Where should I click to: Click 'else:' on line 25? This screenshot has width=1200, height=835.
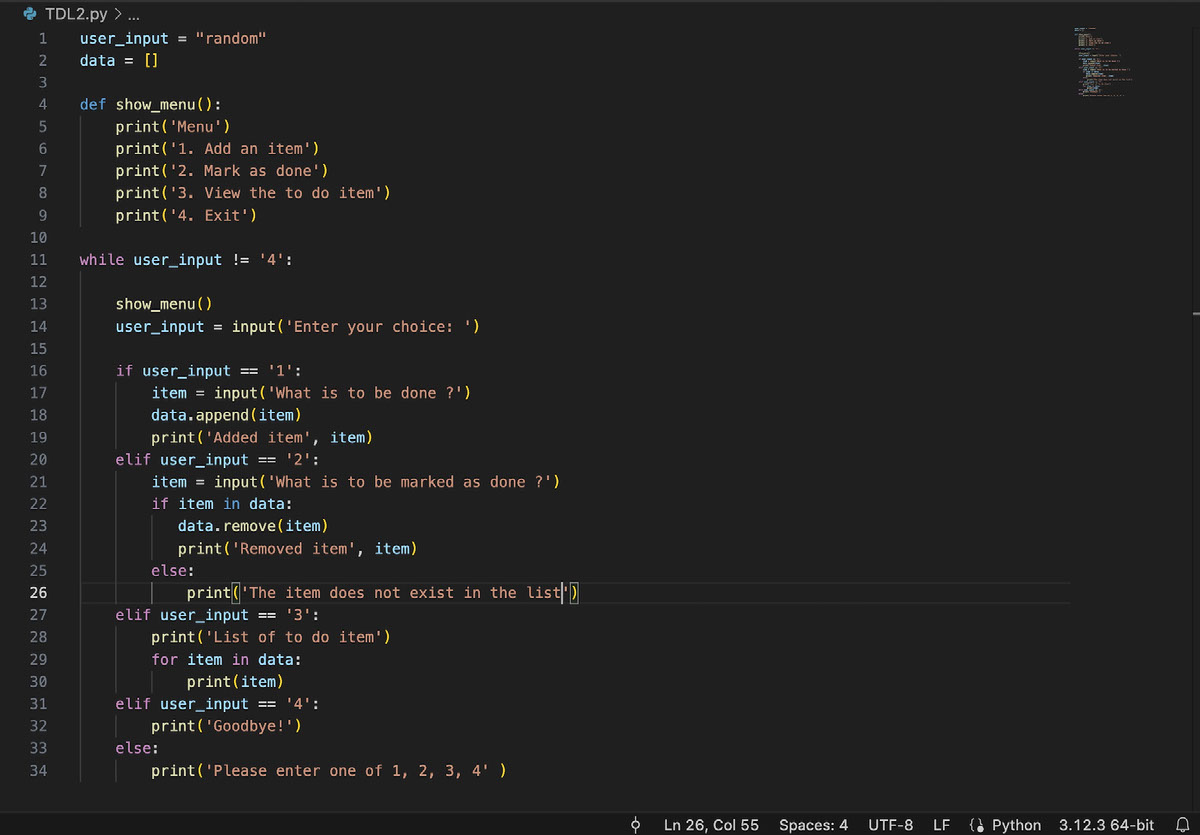(171, 571)
